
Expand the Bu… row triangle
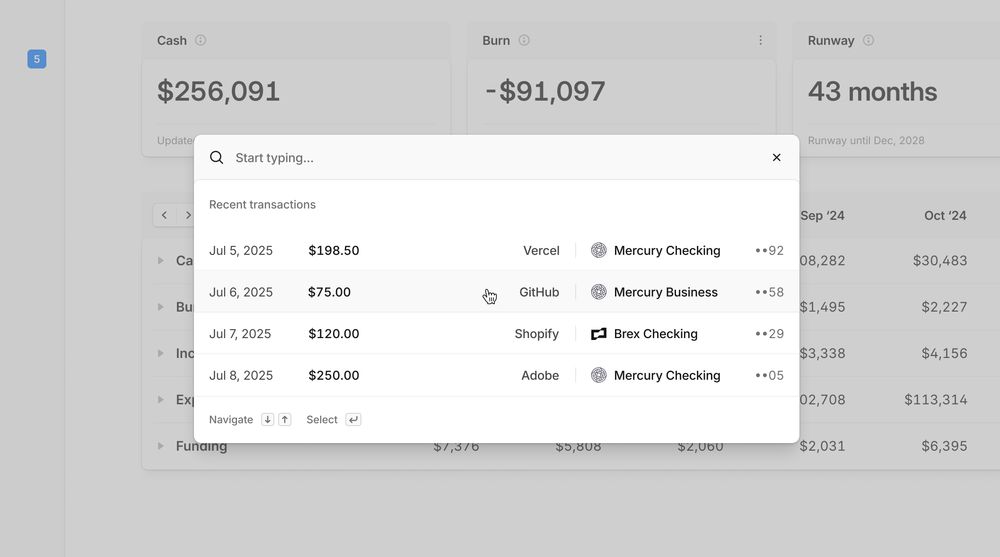point(161,307)
